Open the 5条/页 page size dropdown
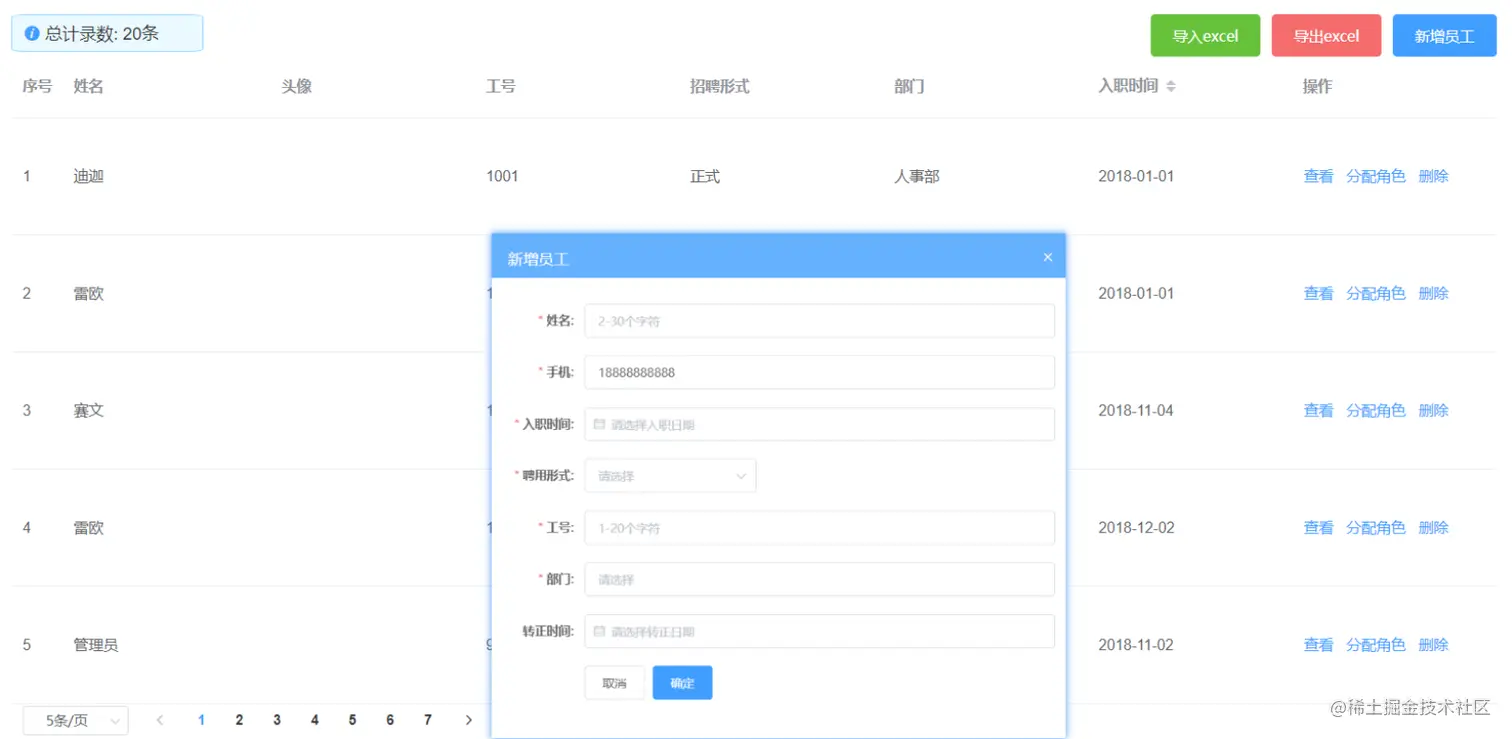 (76, 720)
